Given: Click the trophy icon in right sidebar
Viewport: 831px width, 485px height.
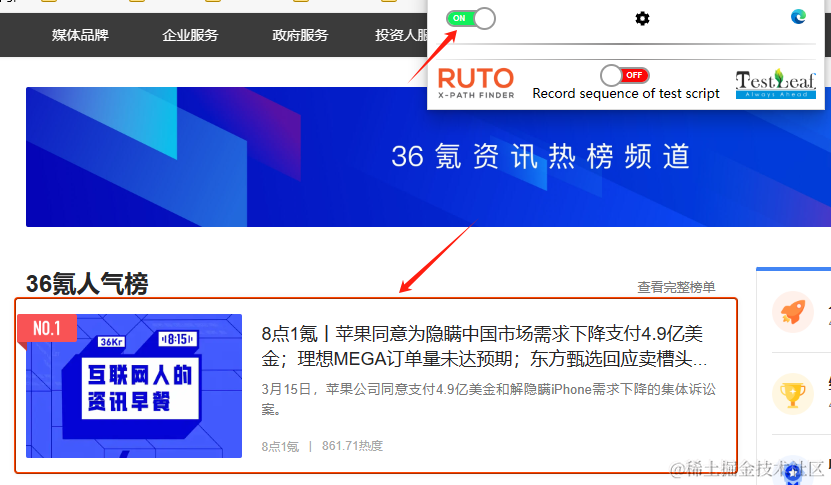Looking at the screenshot, I should pyautogui.click(x=792, y=394).
